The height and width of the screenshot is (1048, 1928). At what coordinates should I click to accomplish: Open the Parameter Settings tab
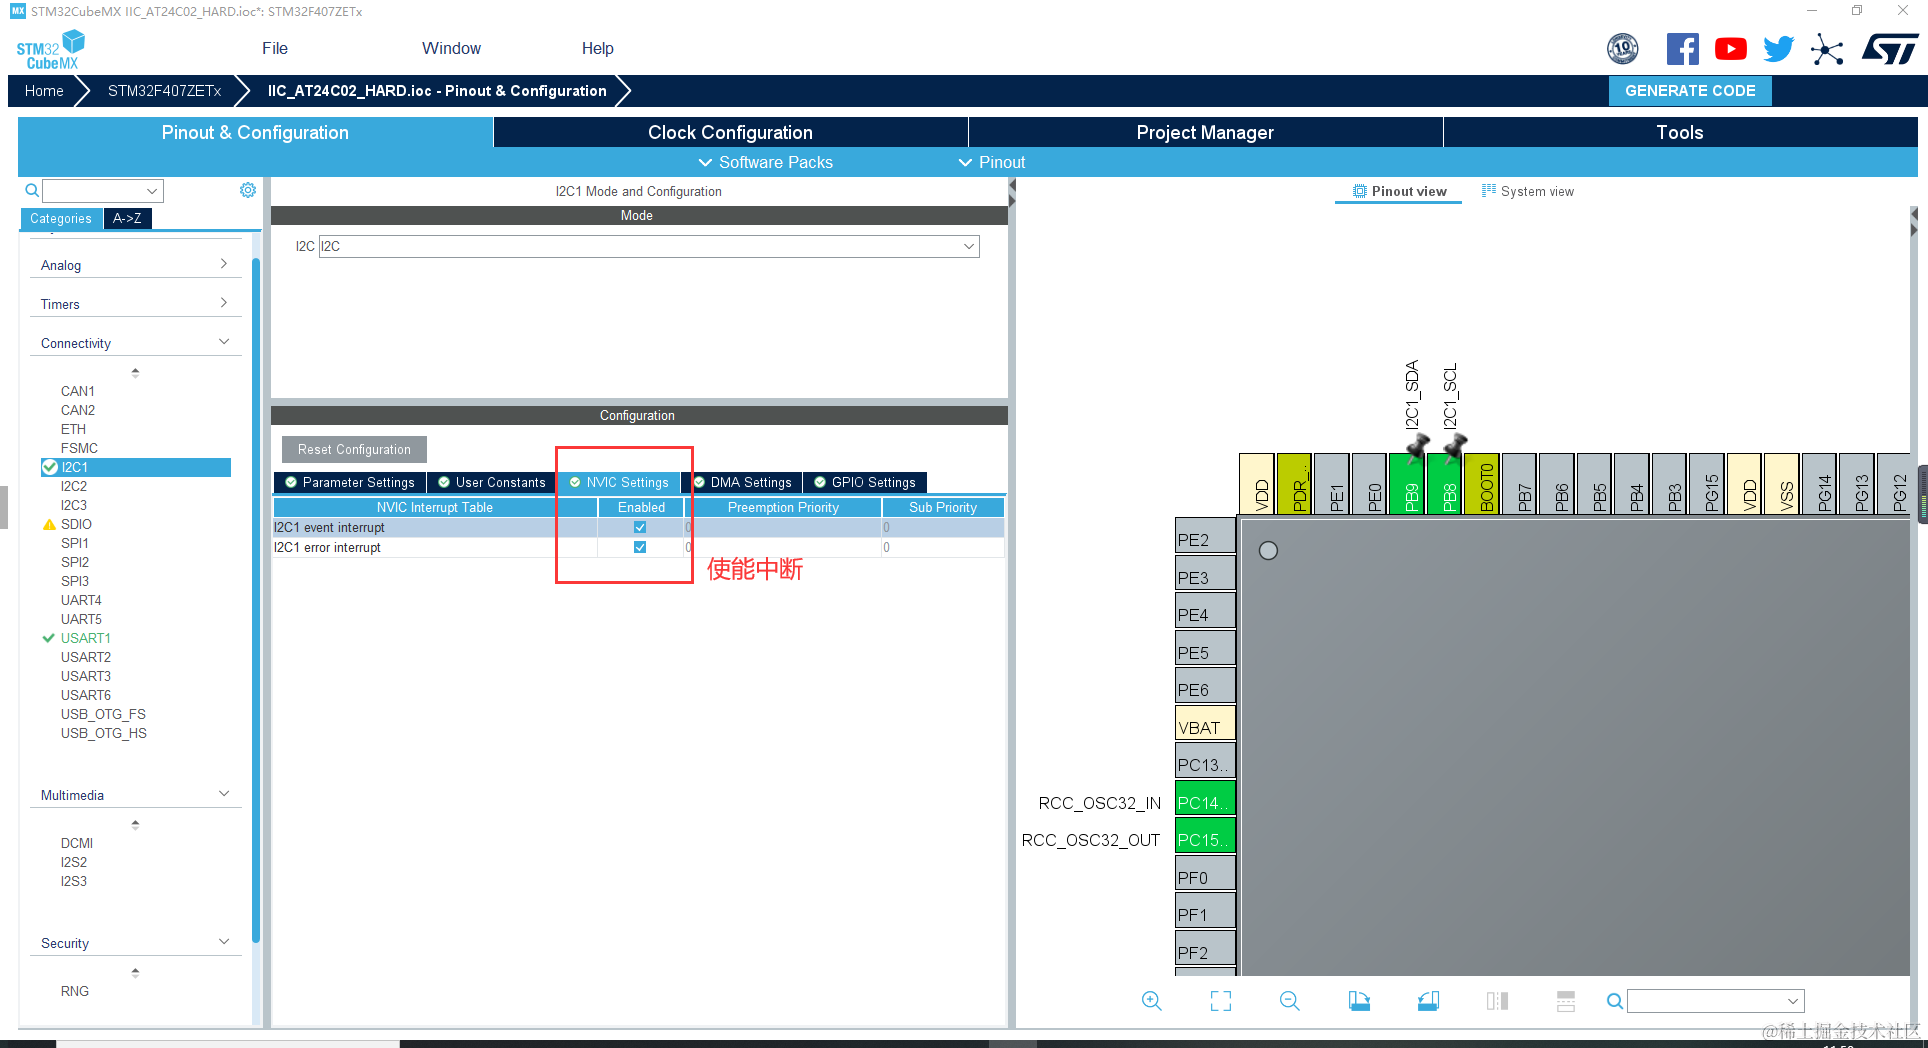click(x=350, y=482)
